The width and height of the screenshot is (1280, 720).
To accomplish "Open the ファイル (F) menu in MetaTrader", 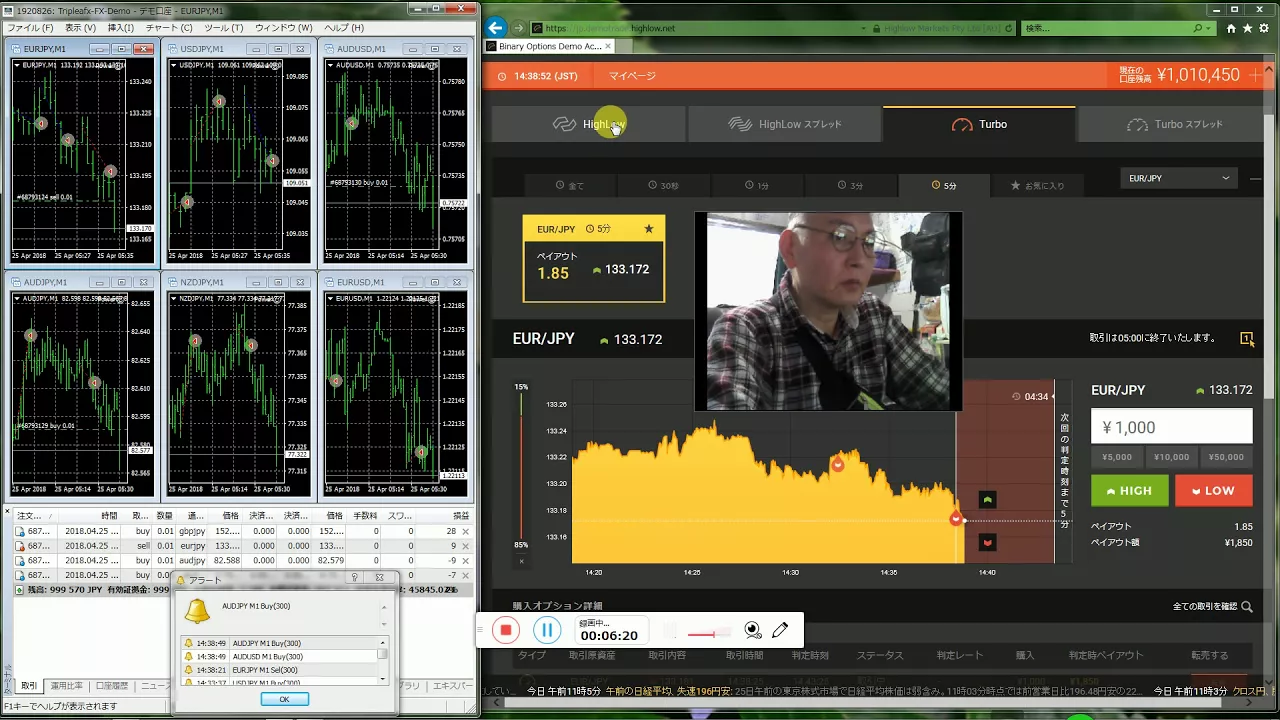I will (29, 28).
